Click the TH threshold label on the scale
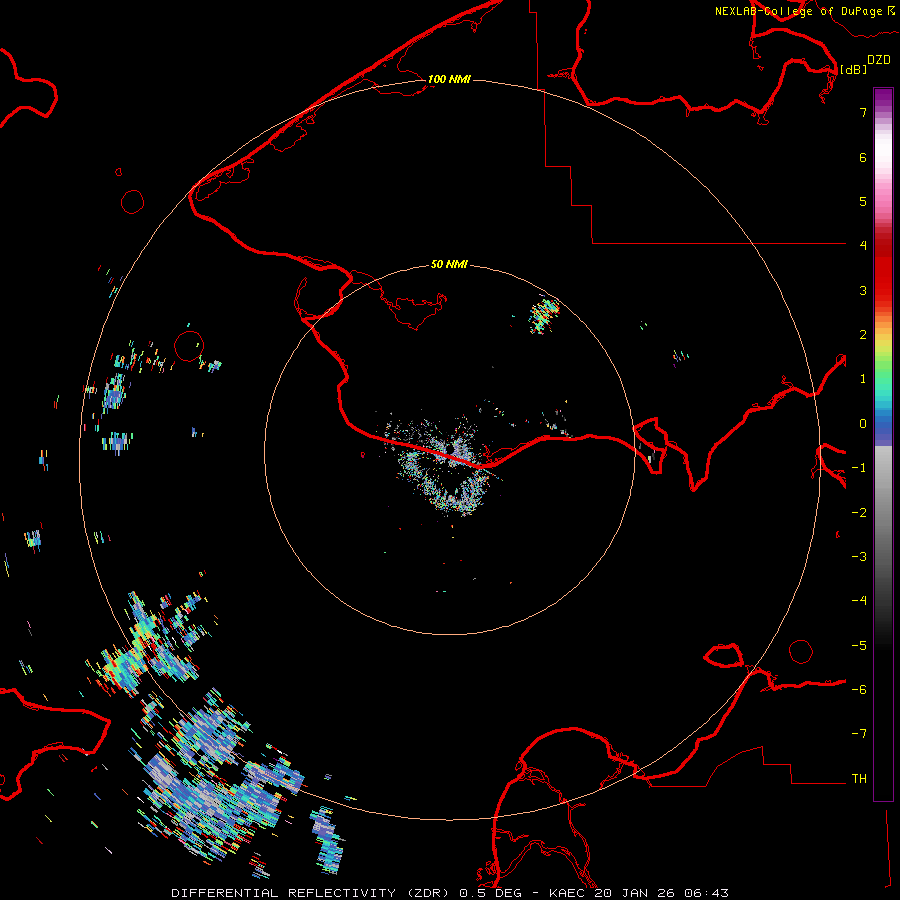Image resolution: width=900 pixels, height=900 pixels. tap(859, 779)
